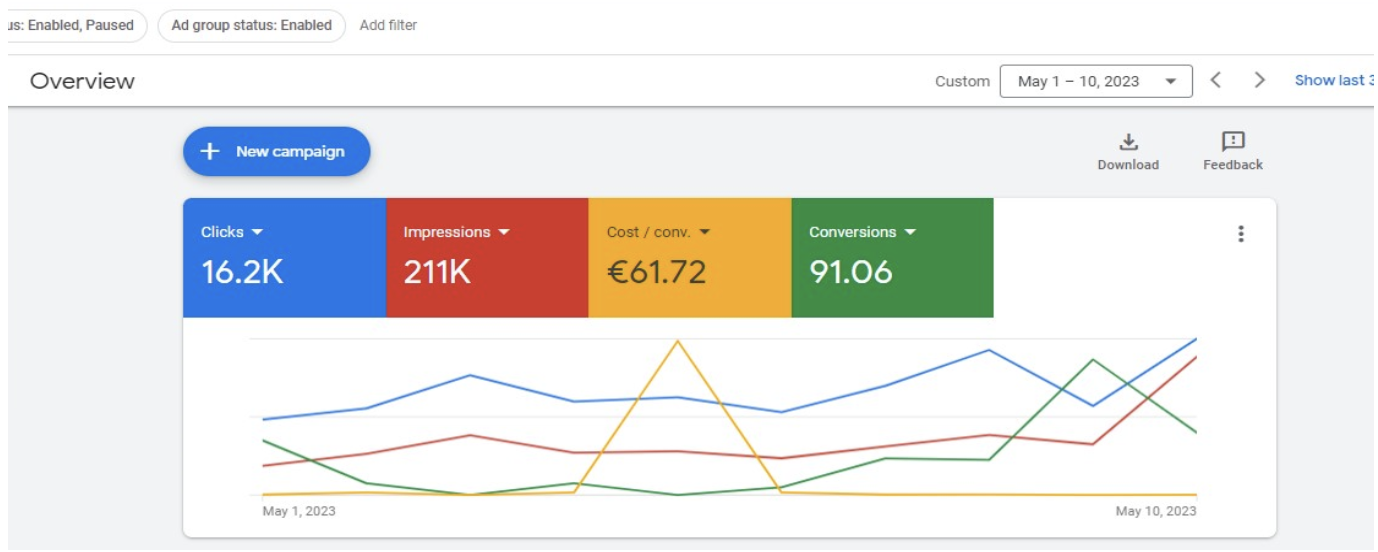
Task: Click the Show last link
Action: coord(1334,81)
